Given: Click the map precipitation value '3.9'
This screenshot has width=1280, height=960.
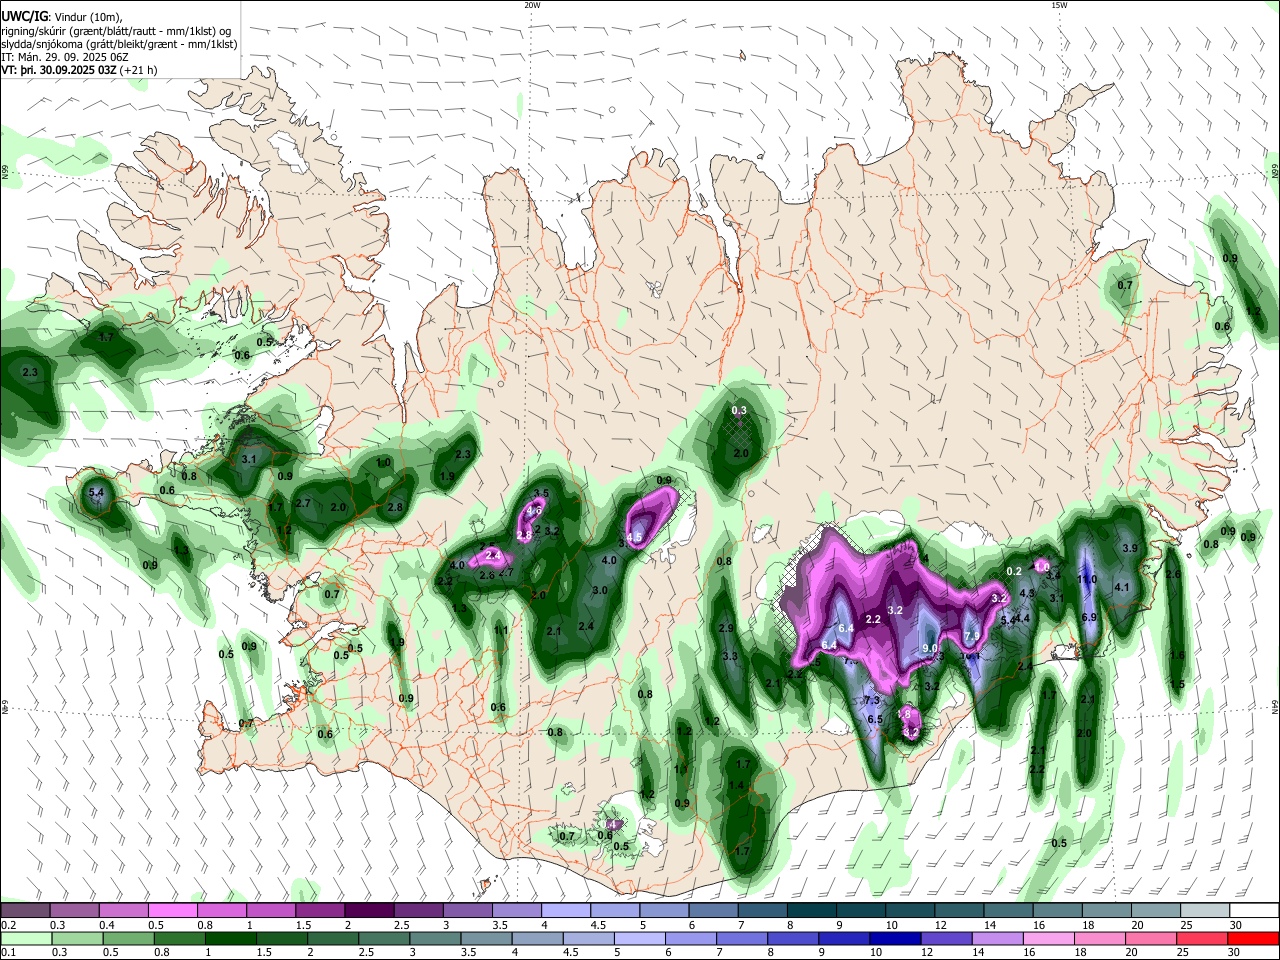Looking at the screenshot, I should coord(1130,549).
